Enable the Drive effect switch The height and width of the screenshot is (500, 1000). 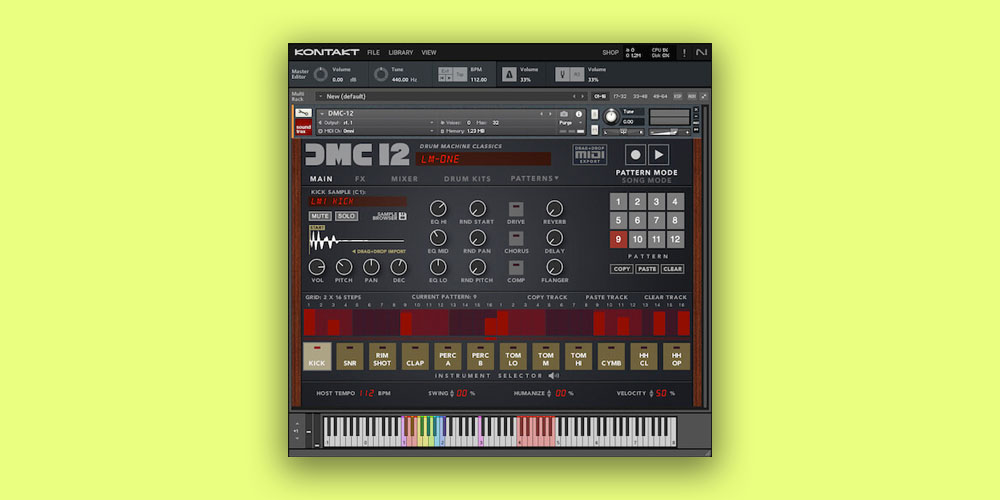[x=516, y=209]
